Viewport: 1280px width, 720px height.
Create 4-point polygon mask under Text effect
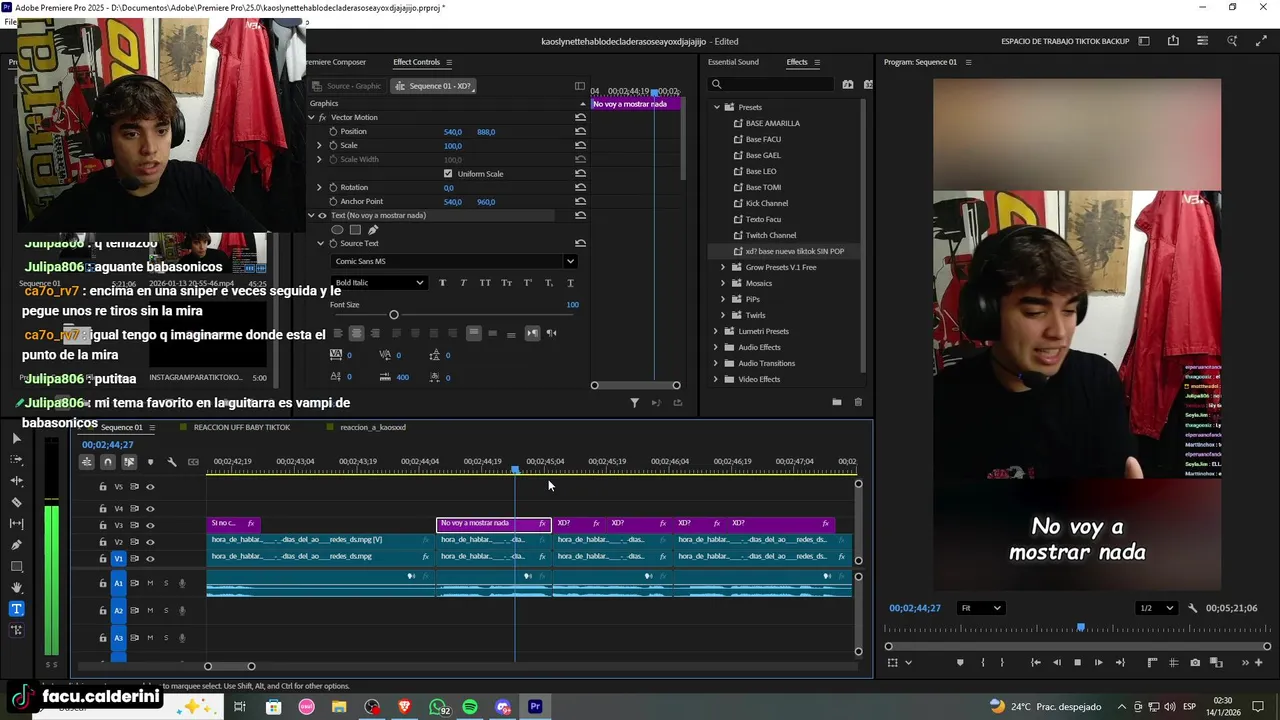pyautogui.click(x=355, y=230)
